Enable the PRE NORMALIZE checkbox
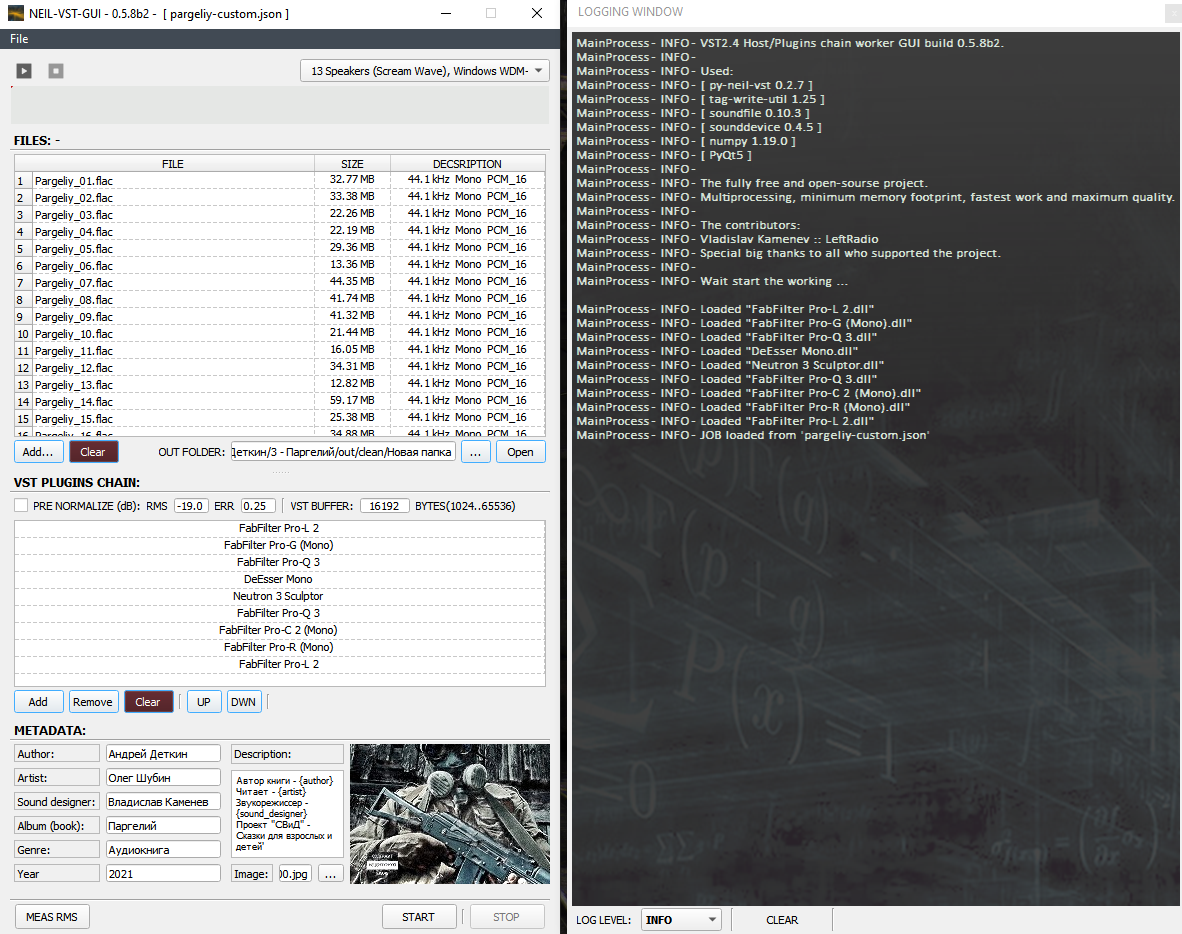1182x934 pixels. tap(21, 506)
